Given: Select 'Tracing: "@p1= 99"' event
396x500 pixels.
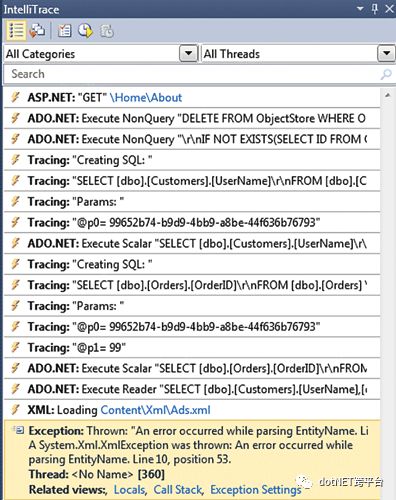Looking at the screenshot, I should 192,347.
